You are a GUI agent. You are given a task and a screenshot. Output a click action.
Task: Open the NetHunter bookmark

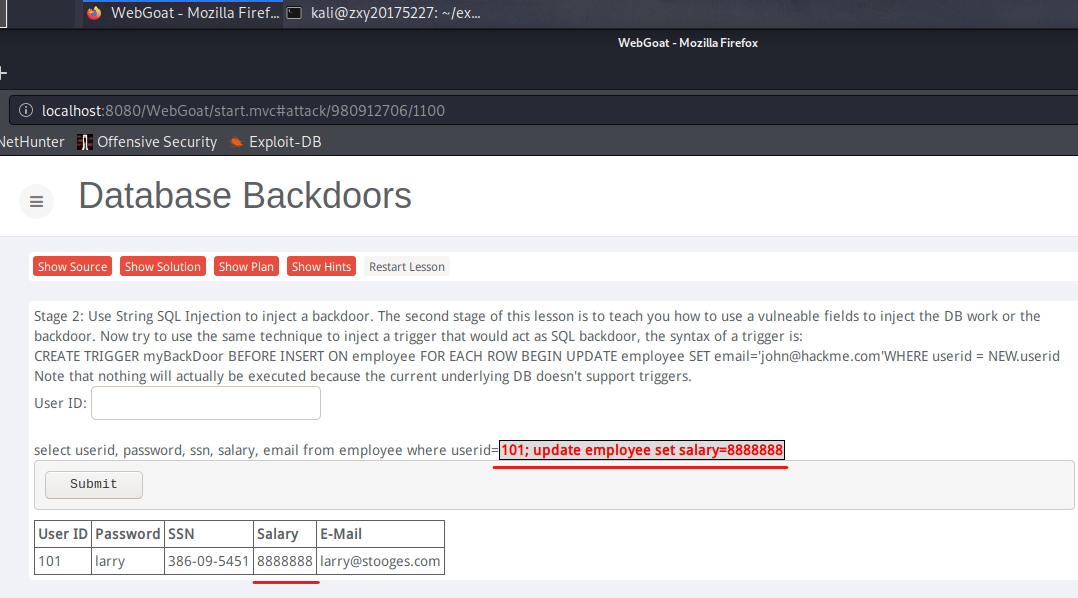(x=32, y=142)
